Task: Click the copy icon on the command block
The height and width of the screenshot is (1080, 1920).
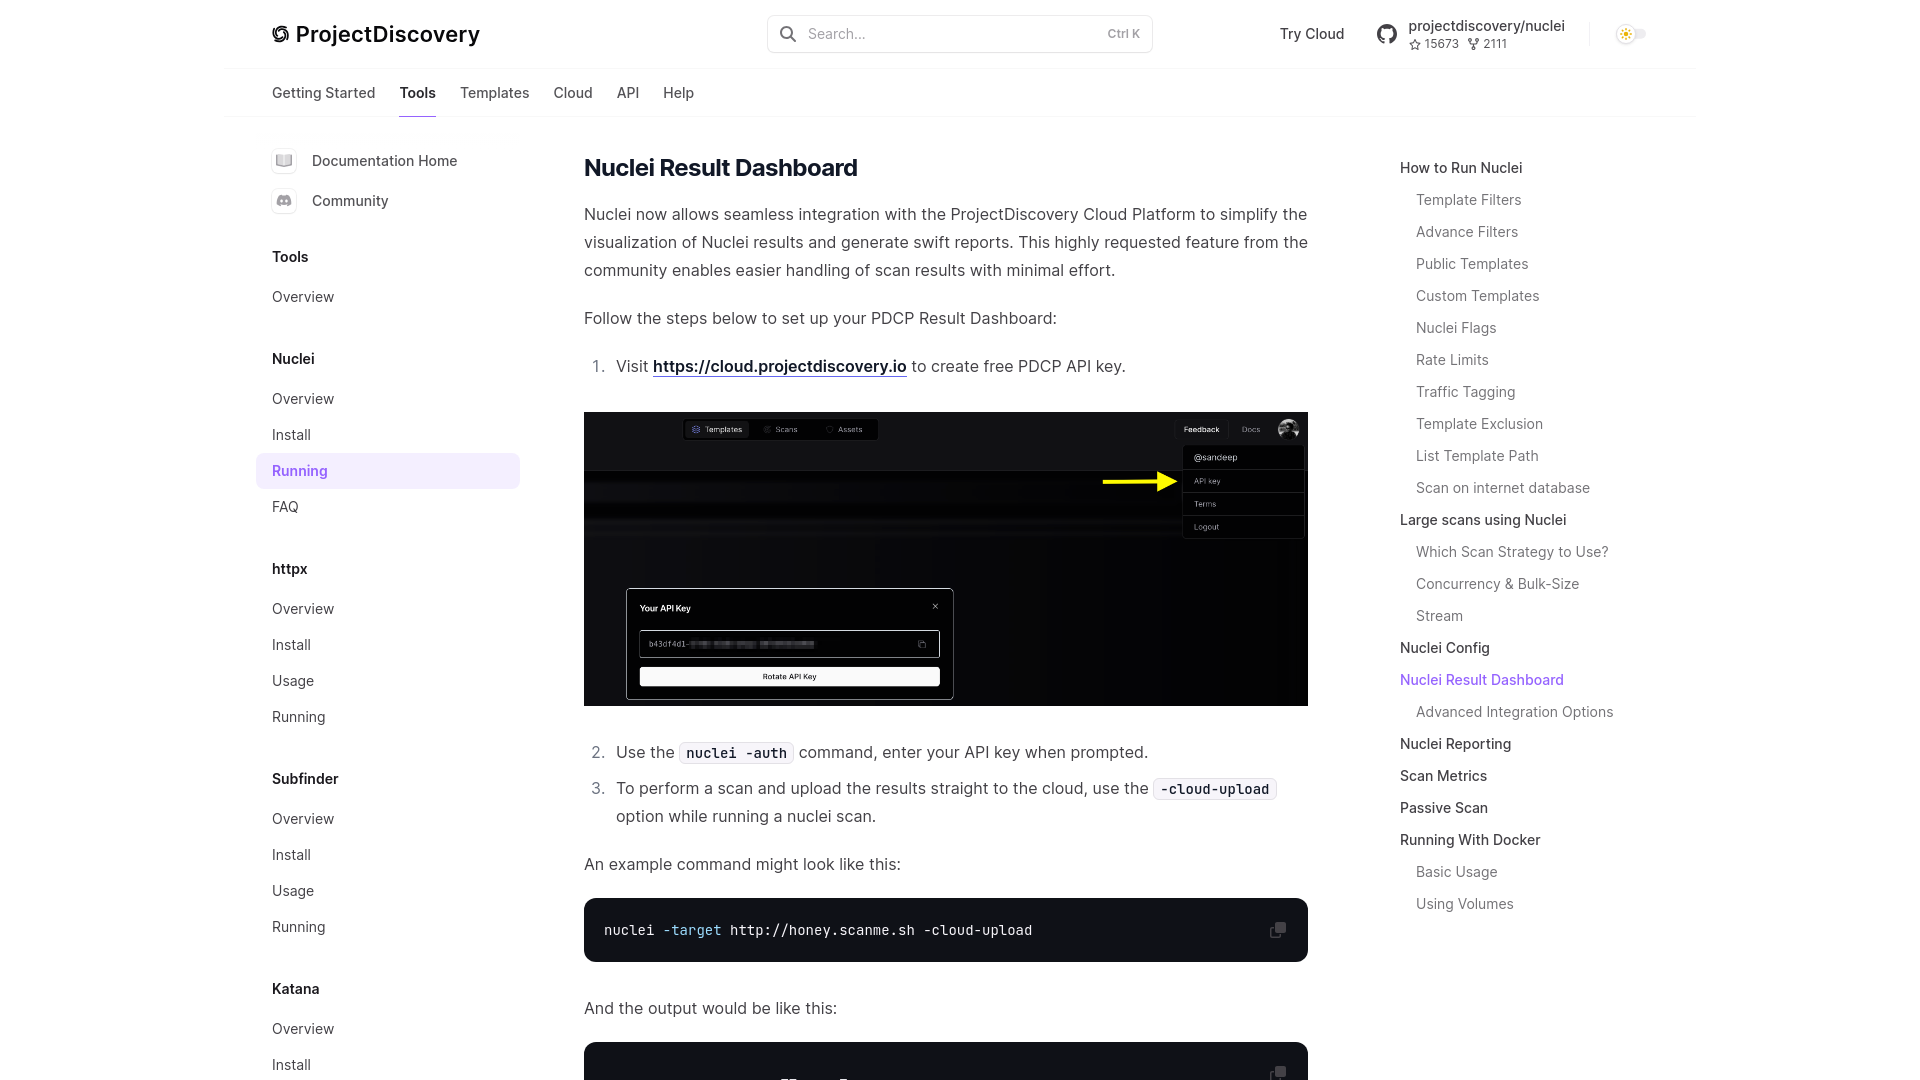Action: tap(1278, 930)
